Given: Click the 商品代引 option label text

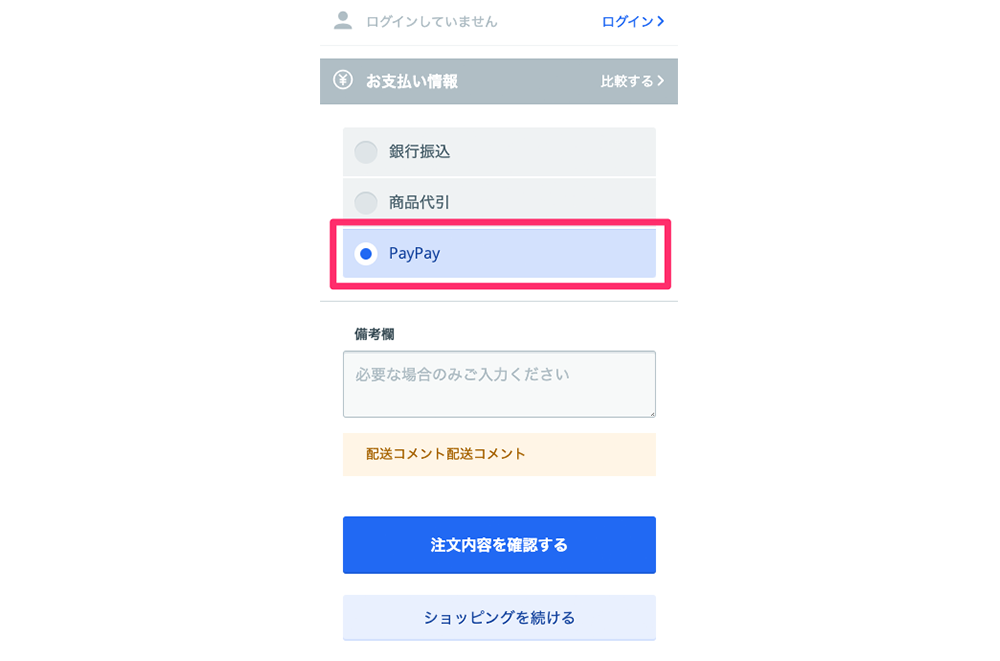Looking at the screenshot, I should click(x=420, y=203).
